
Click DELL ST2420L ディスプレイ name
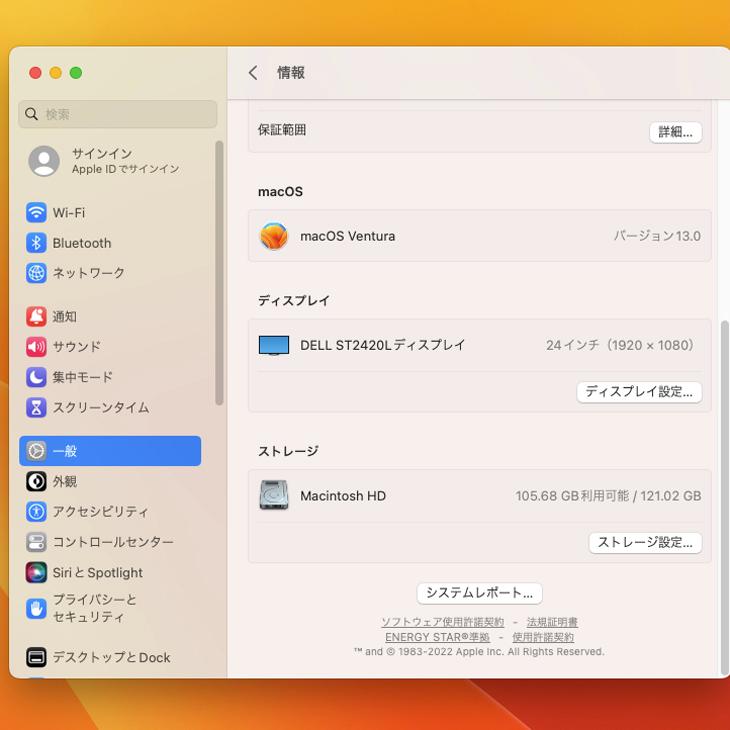tap(383, 345)
